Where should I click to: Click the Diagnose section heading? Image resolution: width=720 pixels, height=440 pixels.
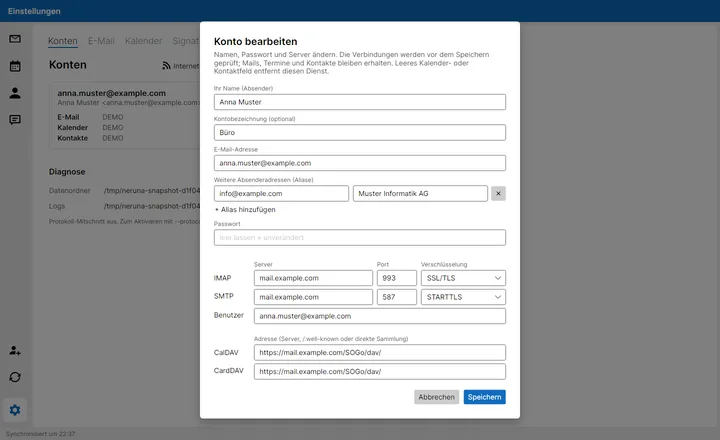[x=67, y=172]
